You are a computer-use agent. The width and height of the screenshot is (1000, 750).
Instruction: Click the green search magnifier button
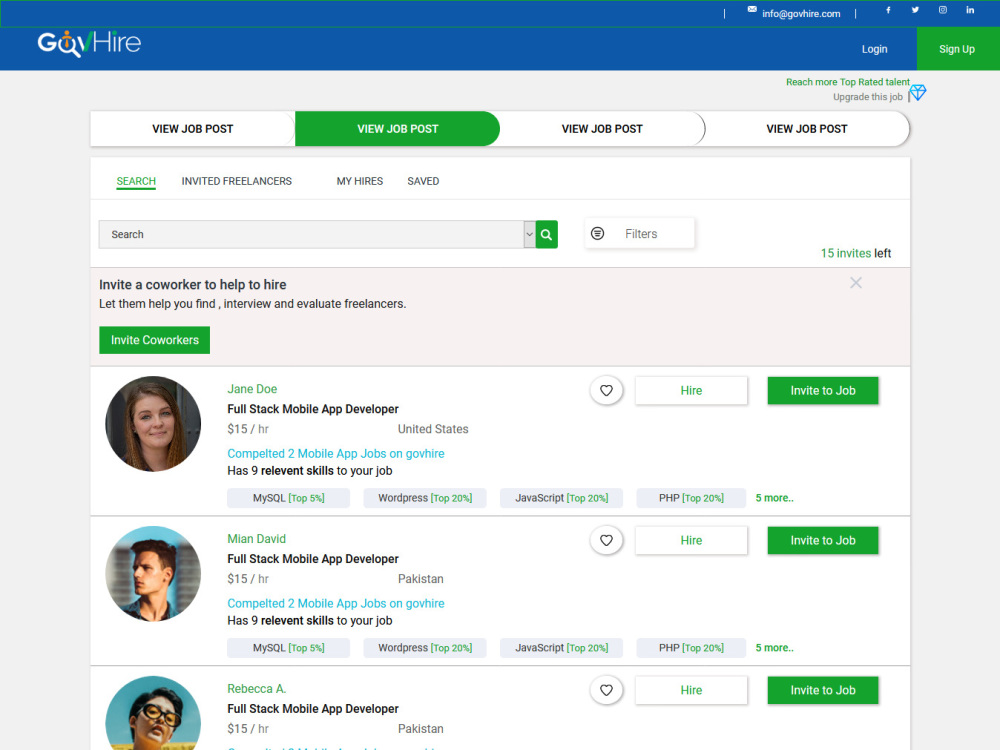[x=547, y=235]
